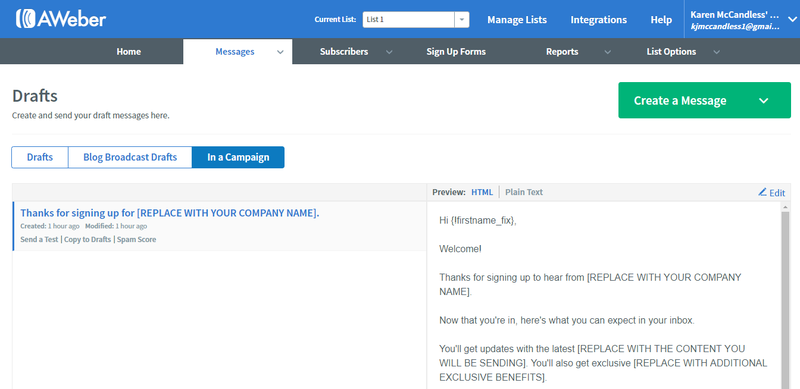
Task: Open Integrations page
Action: tap(598, 20)
